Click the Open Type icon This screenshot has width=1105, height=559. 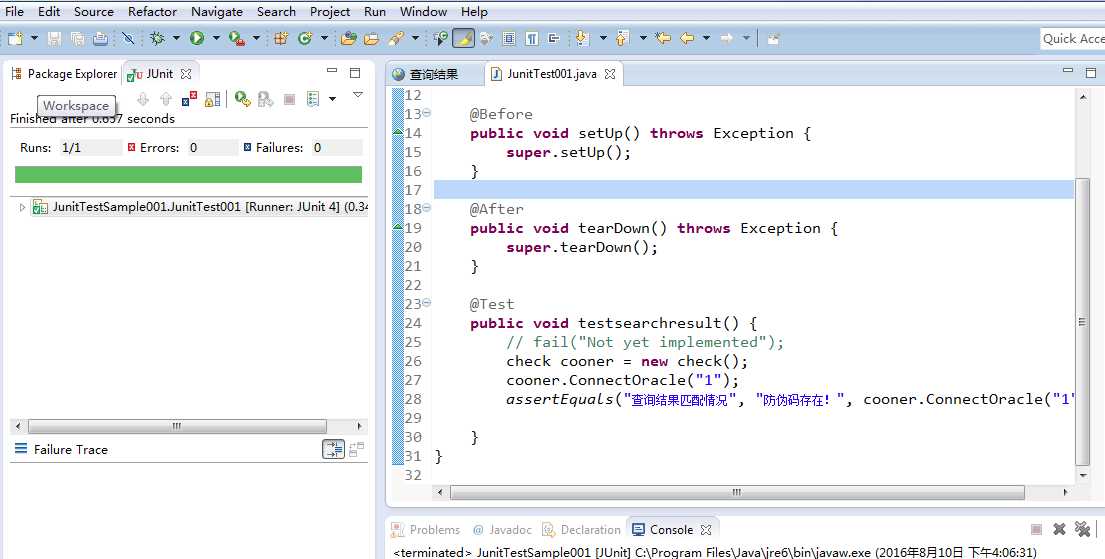pyautogui.click(x=348, y=39)
